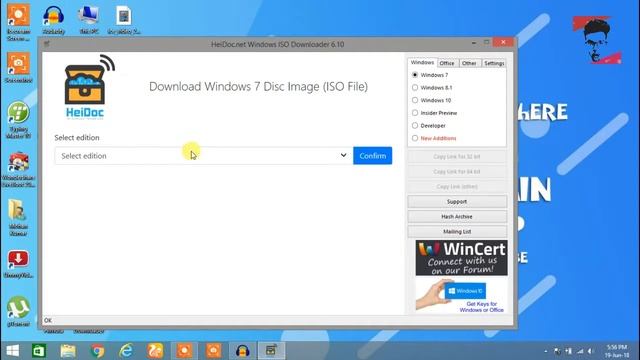
Task: Click the Support button
Action: (x=457, y=202)
